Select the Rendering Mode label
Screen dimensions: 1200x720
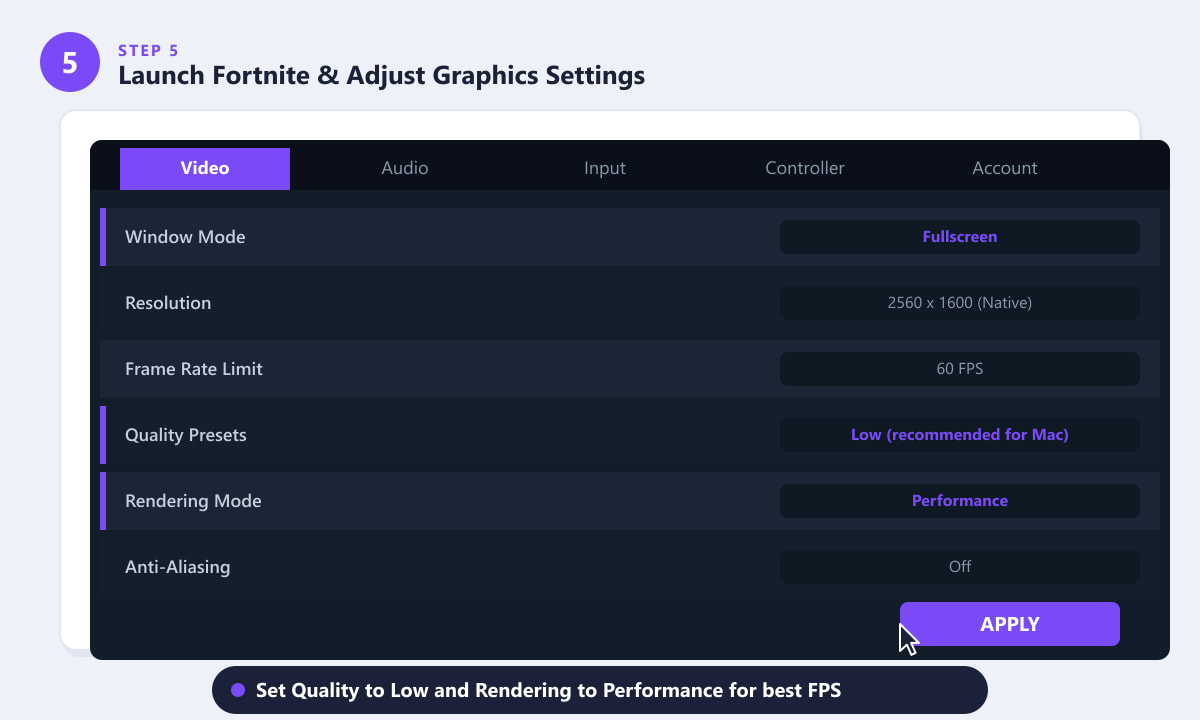pyautogui.click(x=193, y=501)
